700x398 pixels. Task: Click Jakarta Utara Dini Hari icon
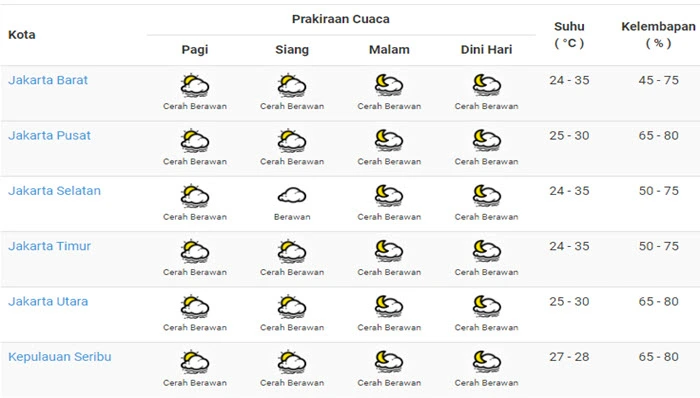click(487, 307)
